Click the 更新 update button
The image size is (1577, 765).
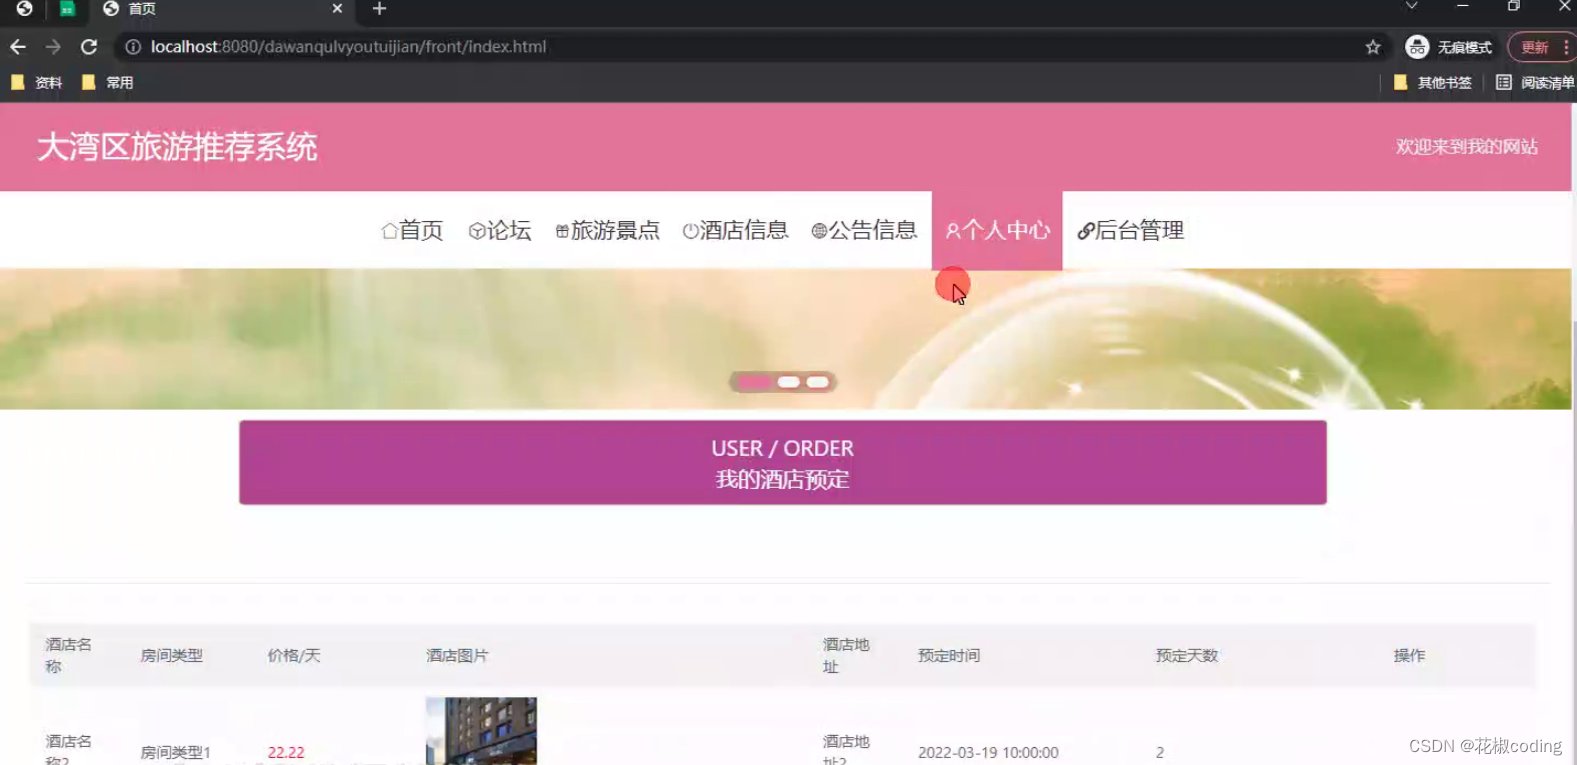[x=1541, y=47]
